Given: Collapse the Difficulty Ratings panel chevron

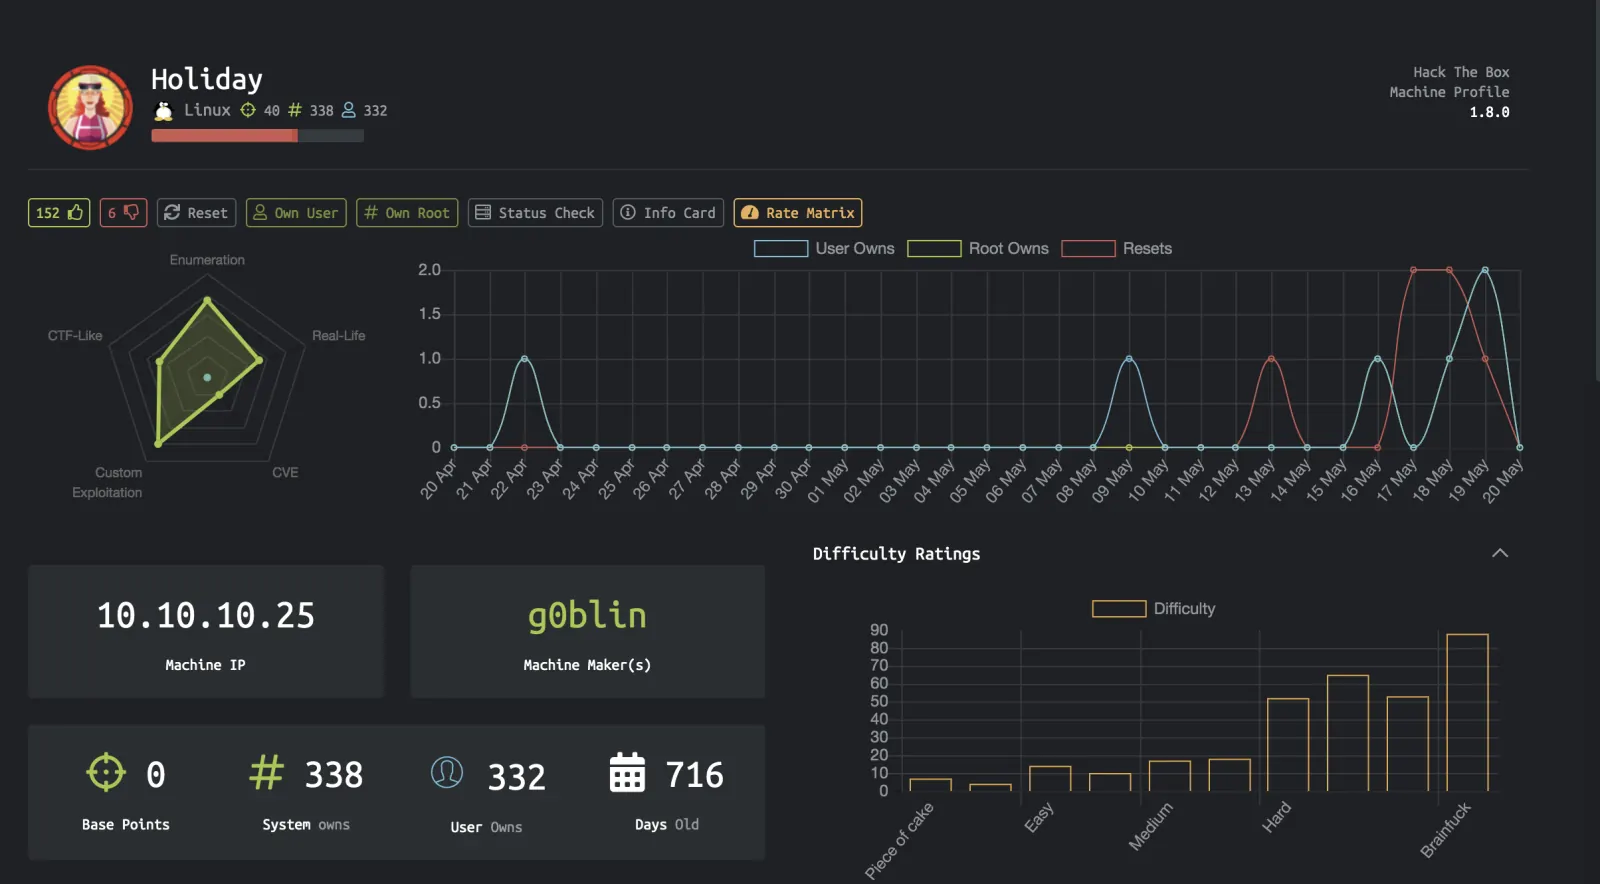Looking at the screenshot, I should tap(1500, 553).
